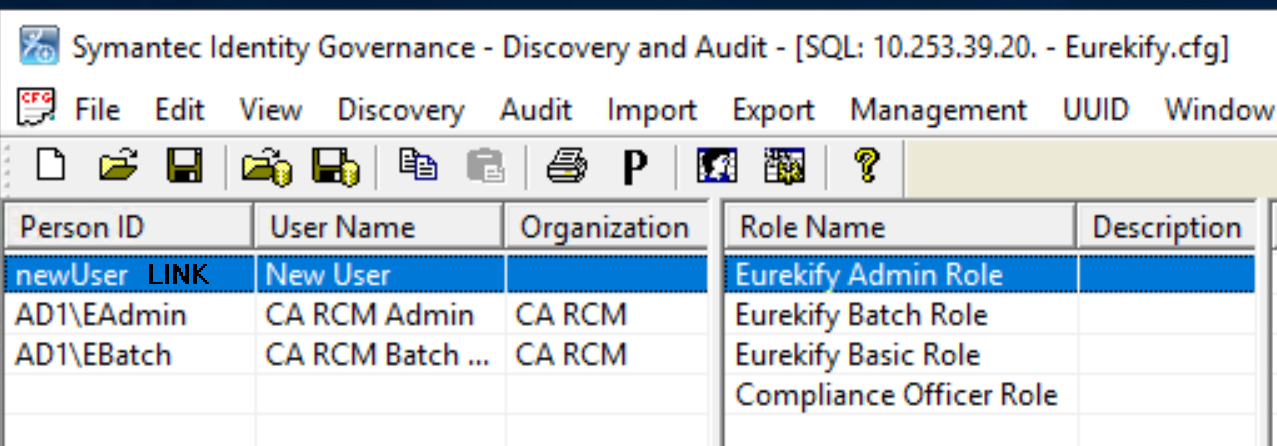Click the yellow question mark Help icon
Image resolution: width=1277 pixels, height=446 pixels.
pos(865,166)
